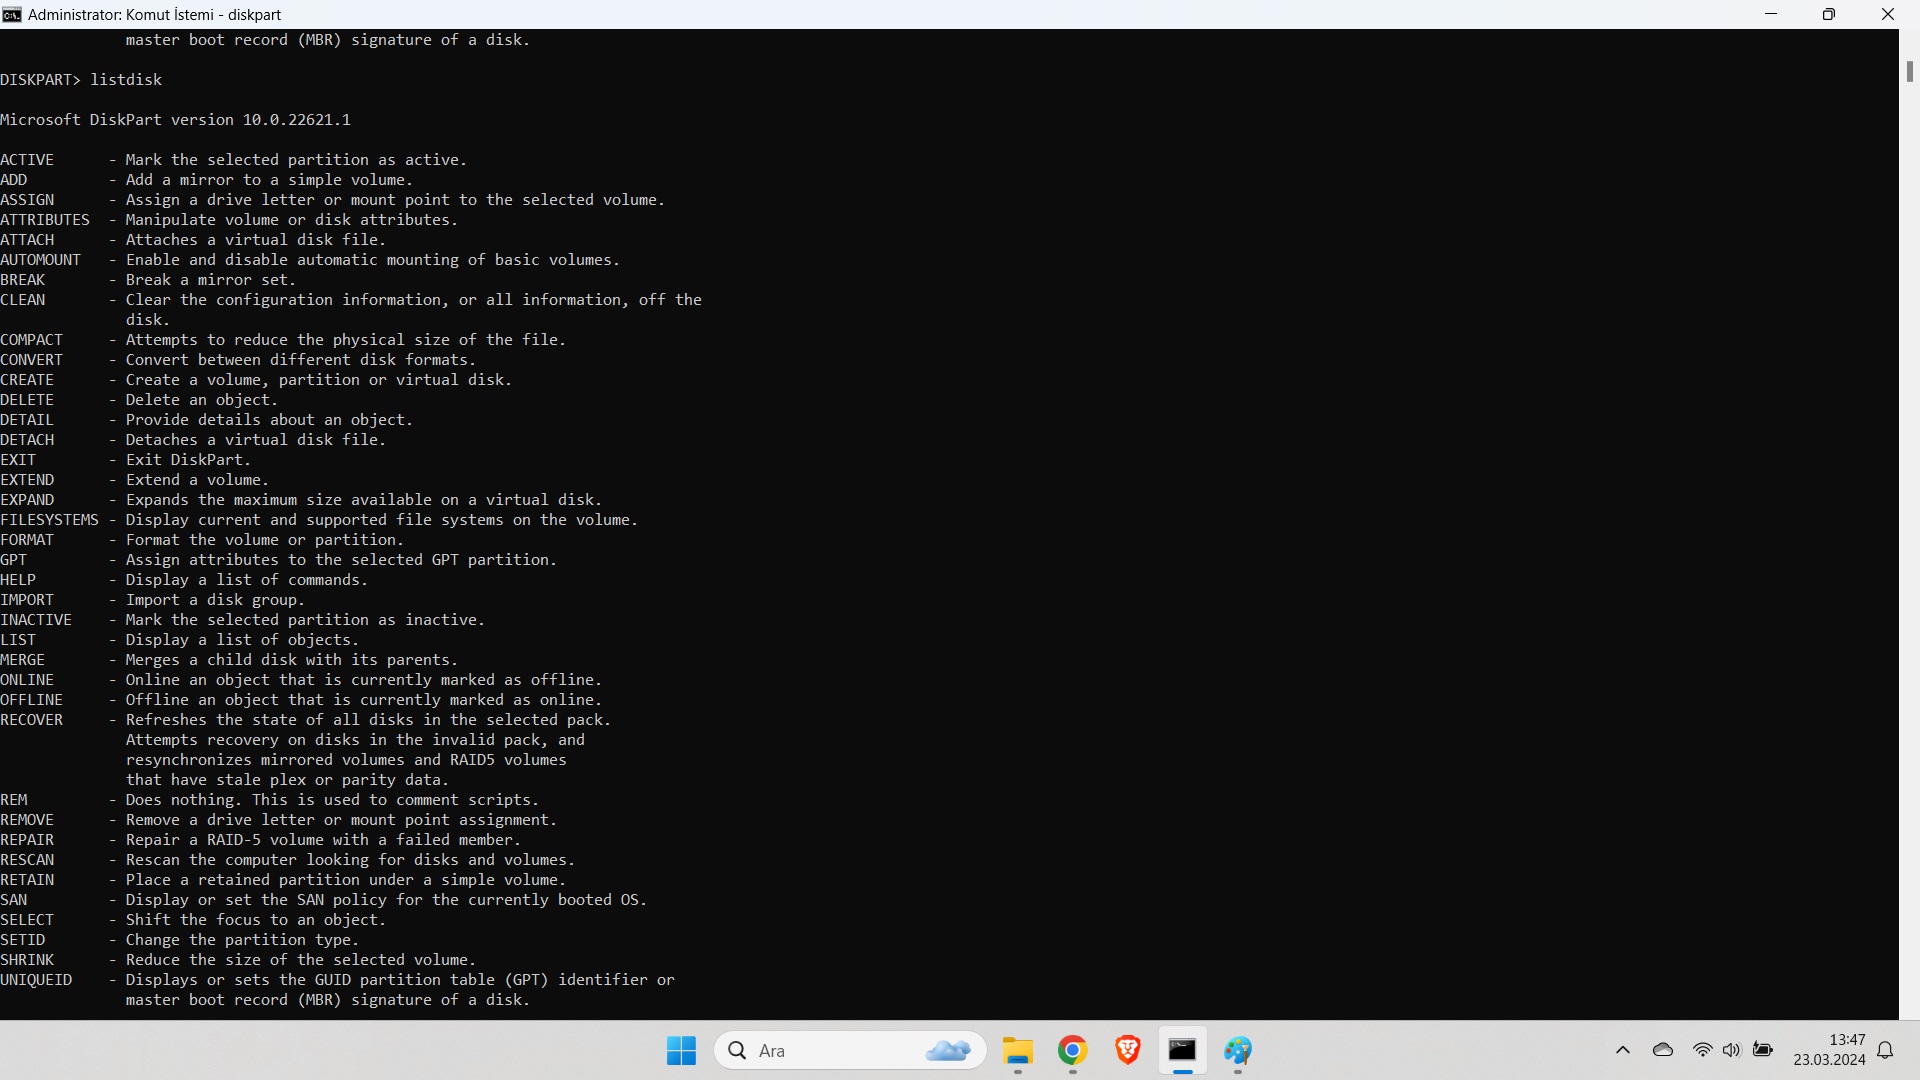Click the speaker volume tray icon
1920x1080 pixels.
(1732, 1050)
